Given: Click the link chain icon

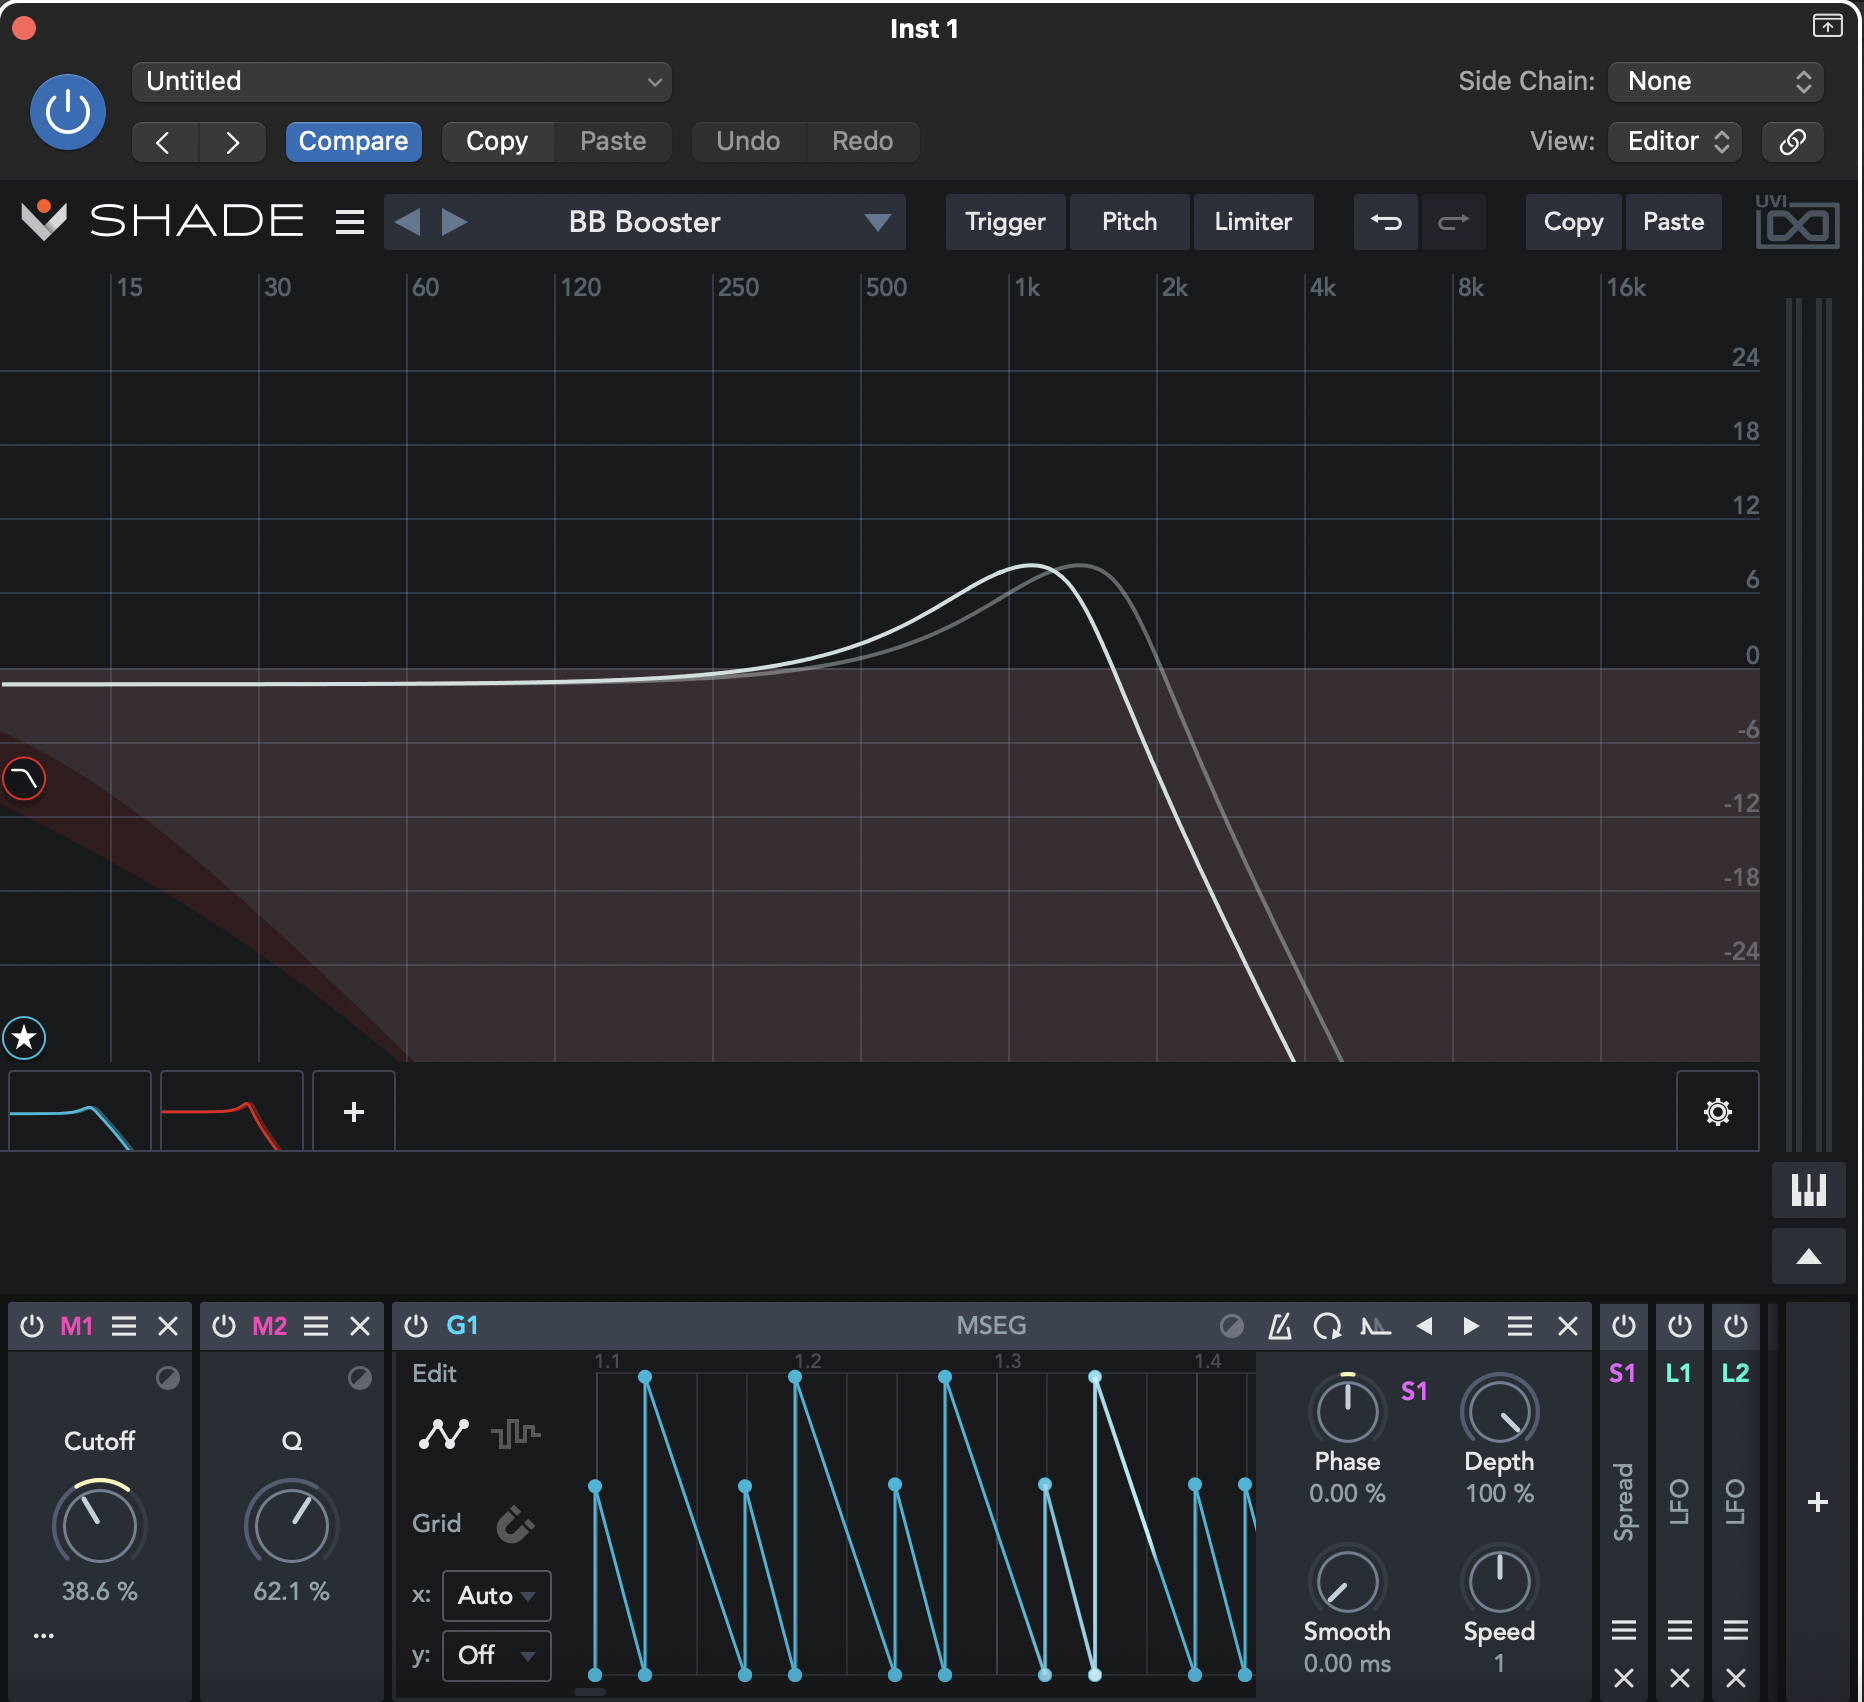Looking at the screenshot, I should click(x=1792, y=141).
